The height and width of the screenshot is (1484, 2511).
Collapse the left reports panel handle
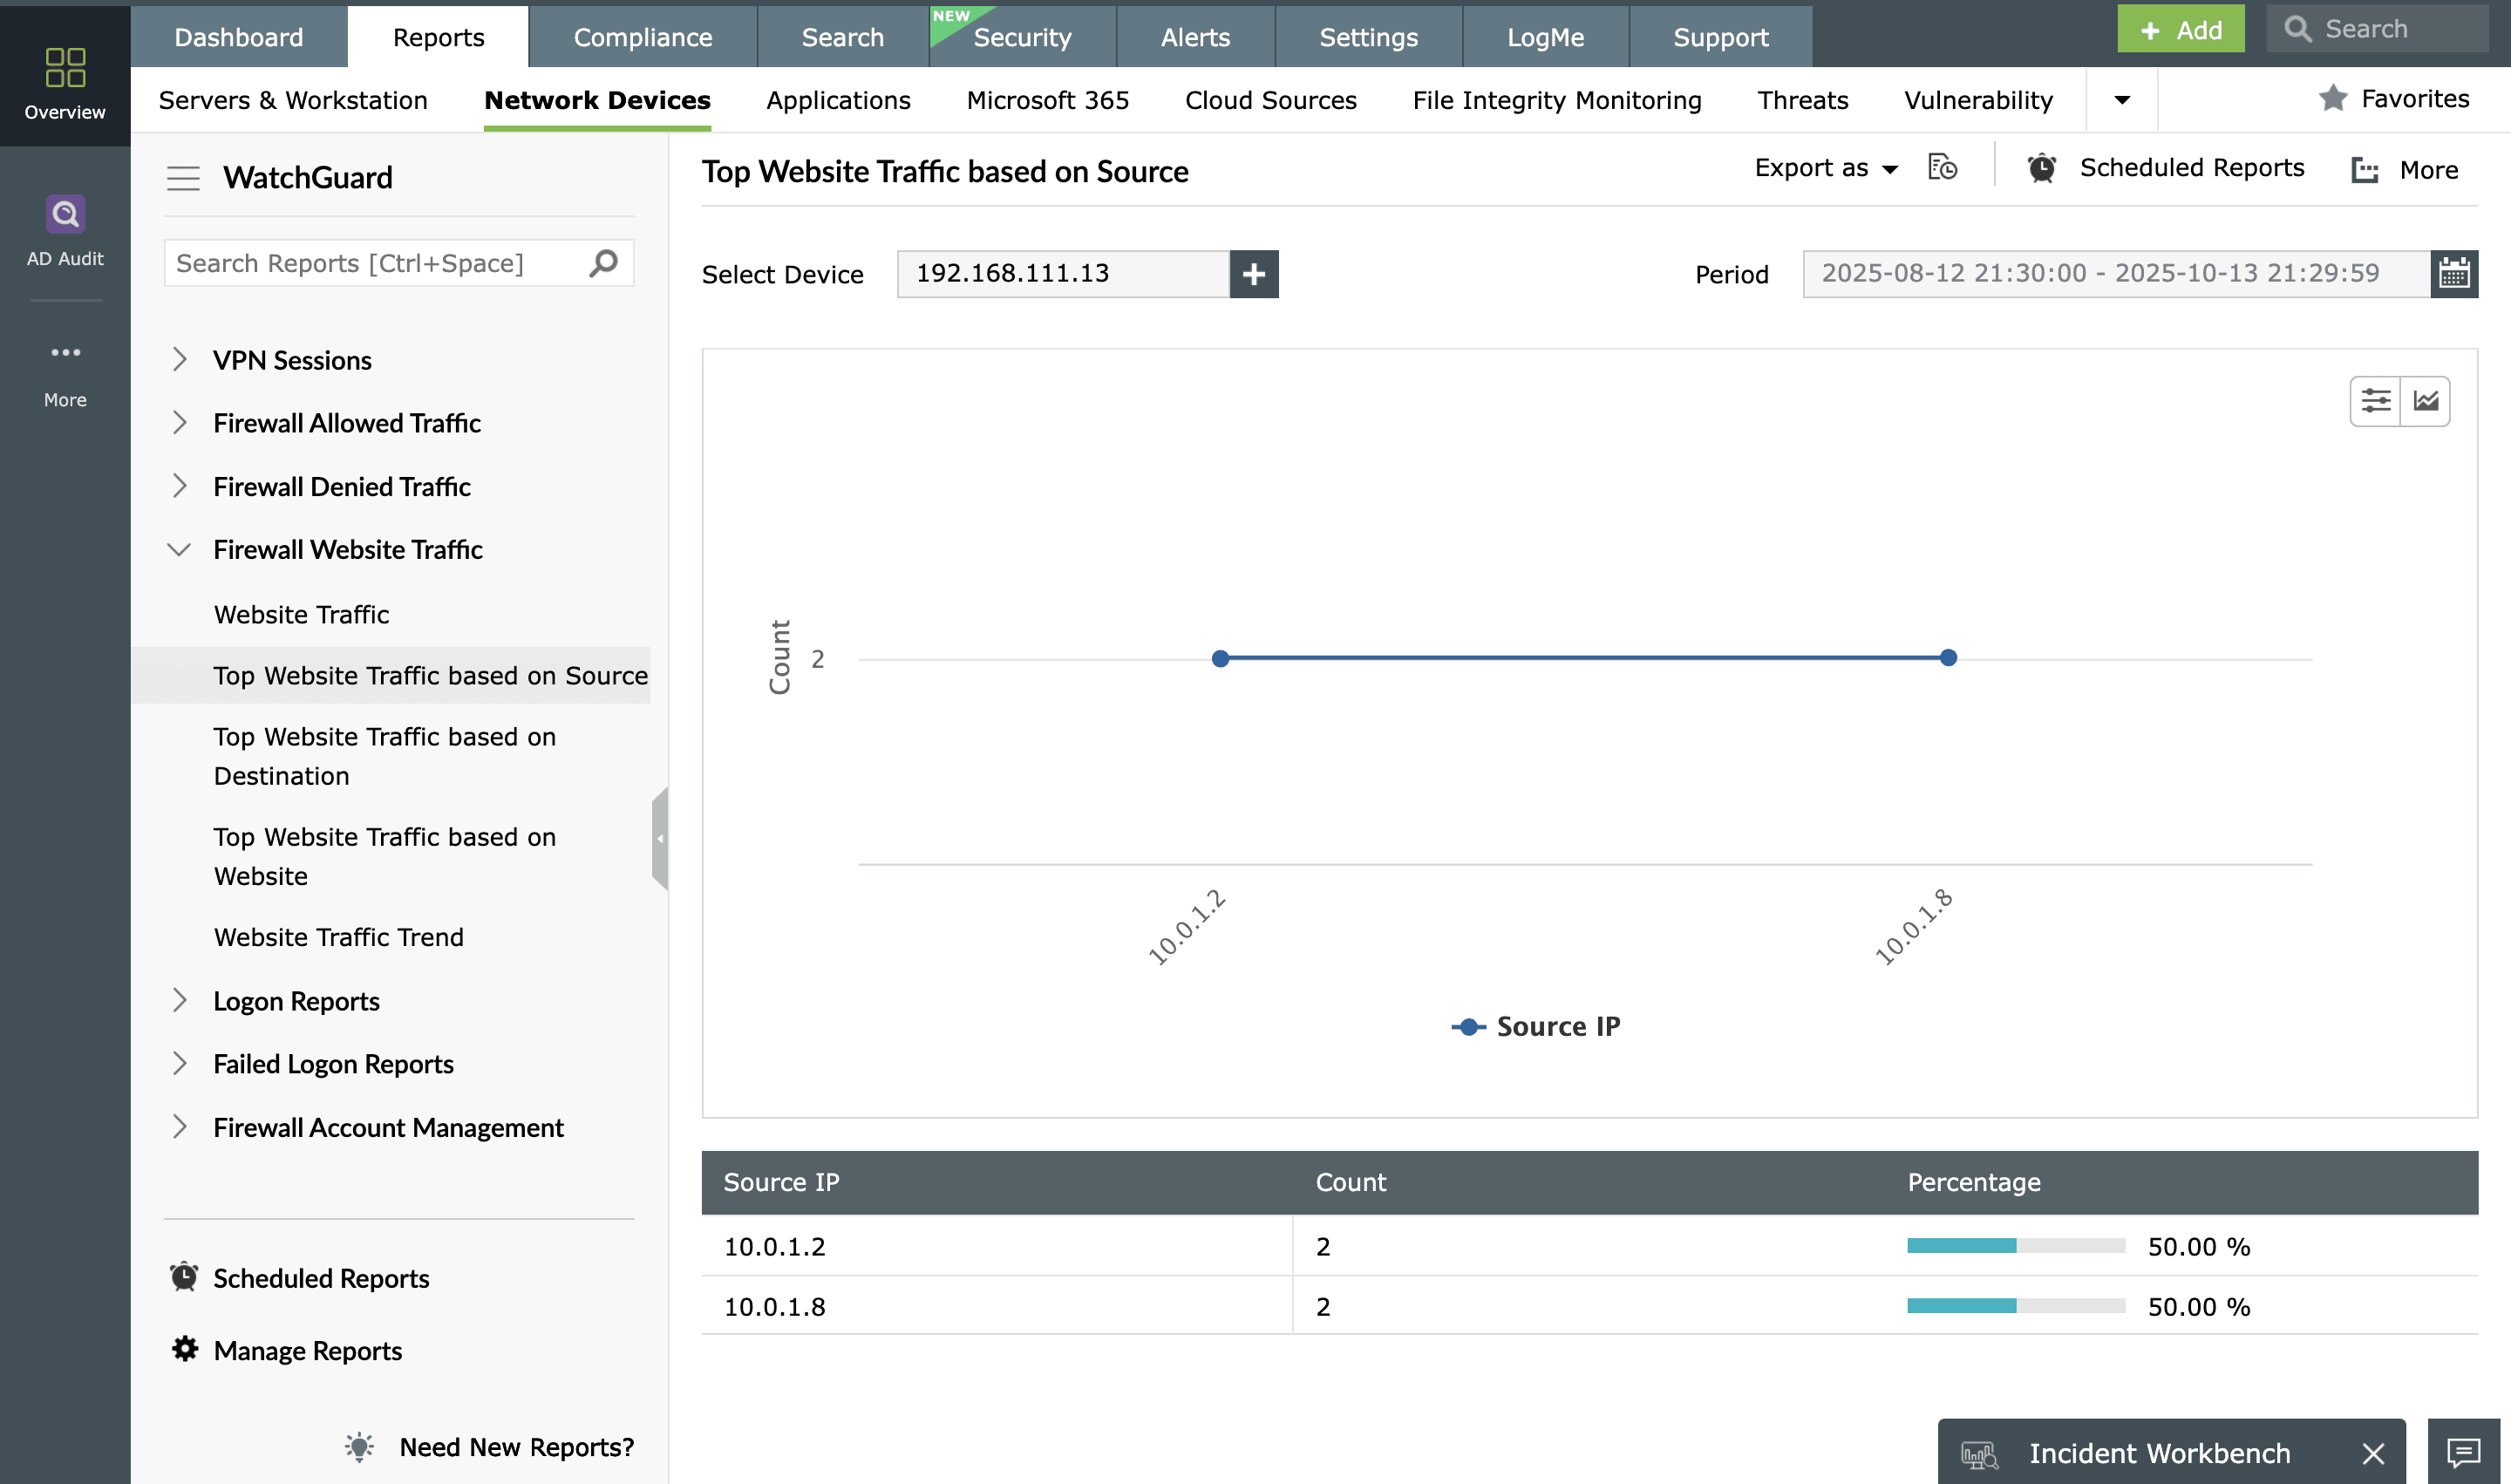659,838
